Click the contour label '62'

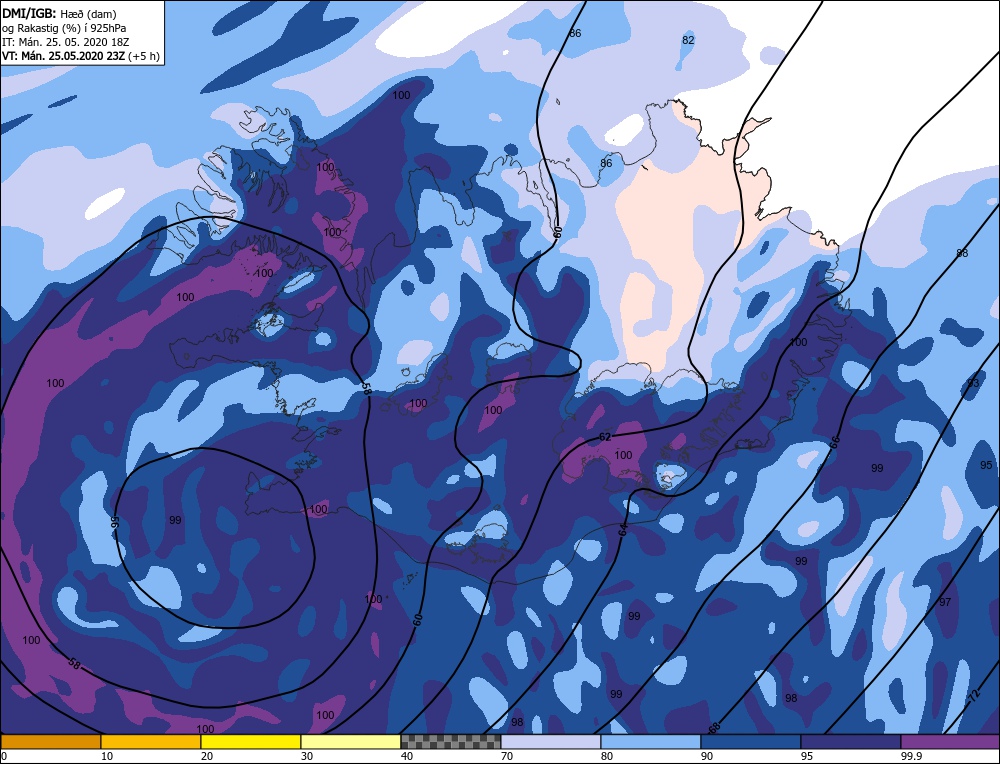(x=605, y=437)
